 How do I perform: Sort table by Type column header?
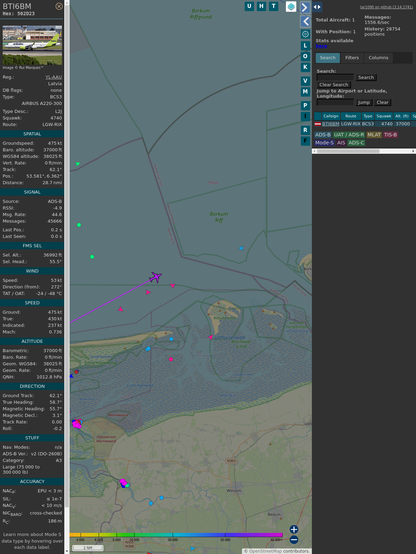[368, 116]
